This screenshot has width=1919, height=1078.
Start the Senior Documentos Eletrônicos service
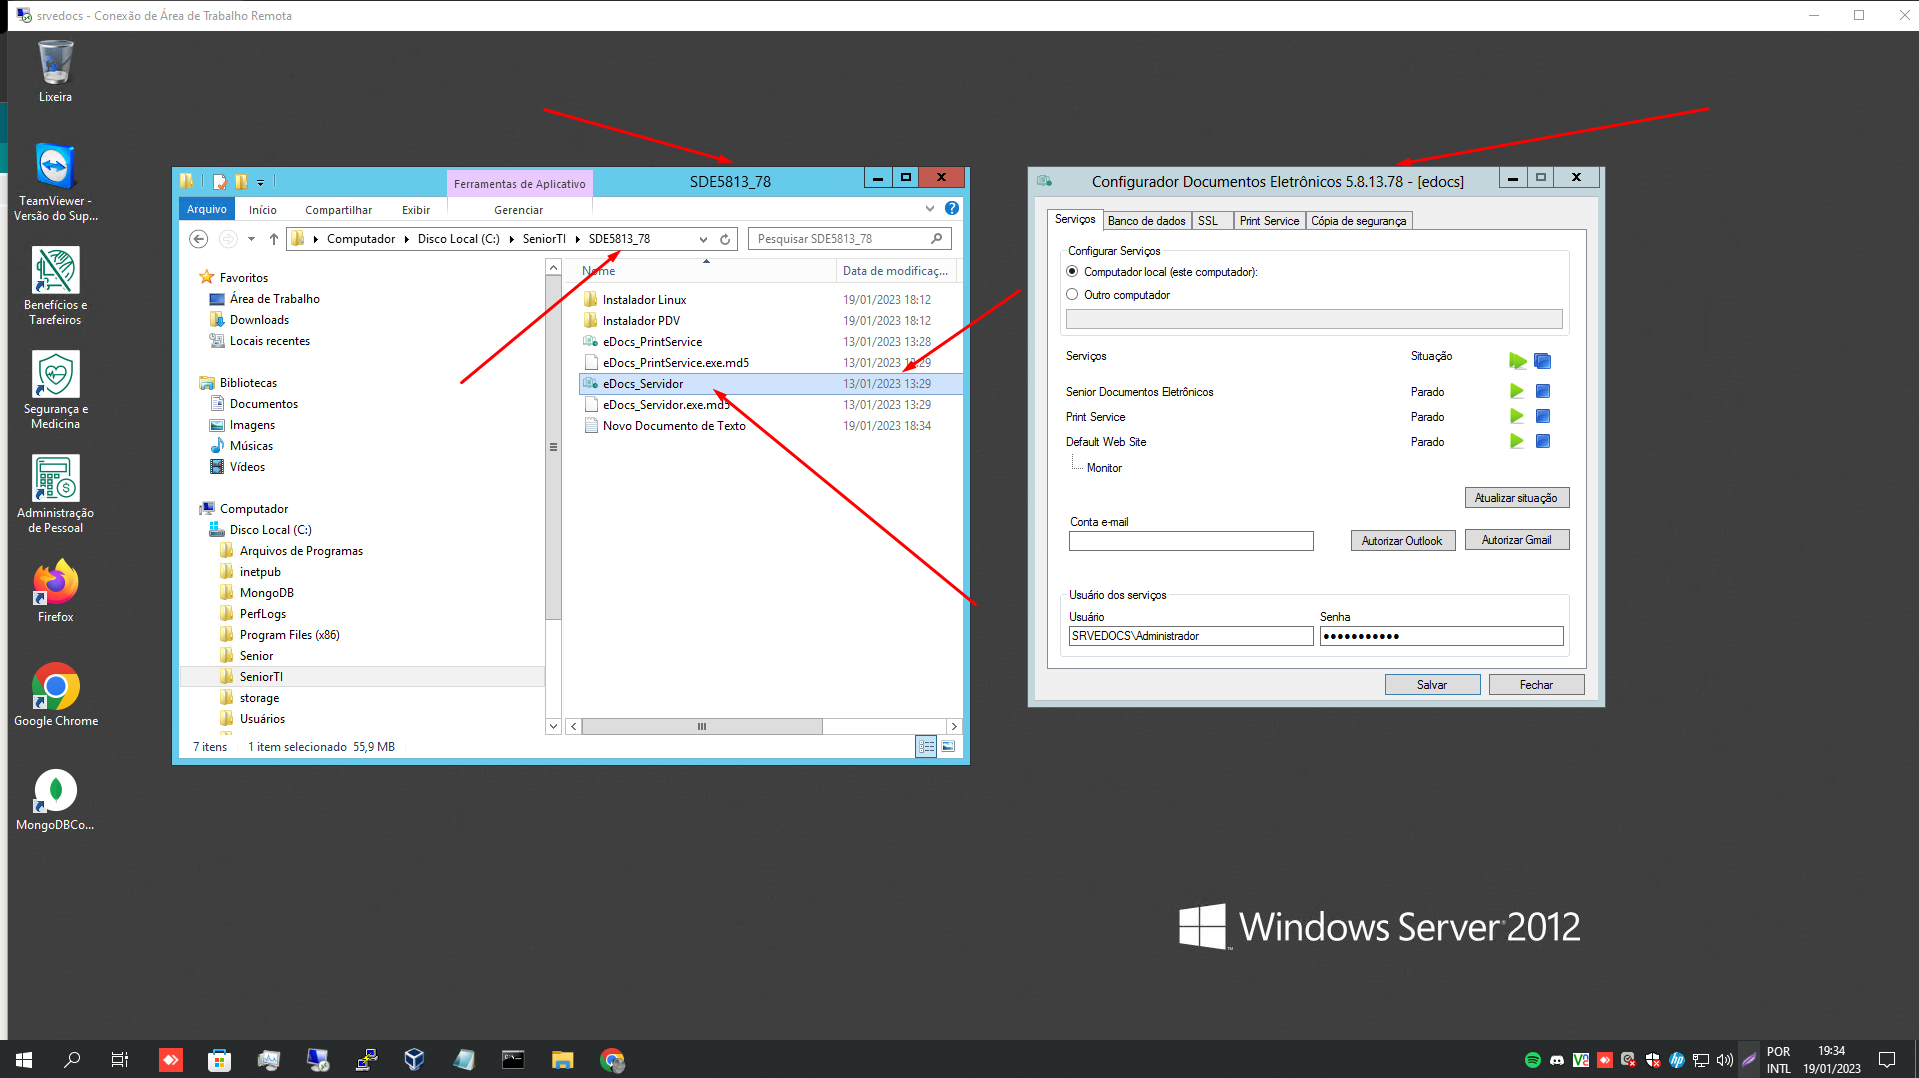tap(1517, 391)
